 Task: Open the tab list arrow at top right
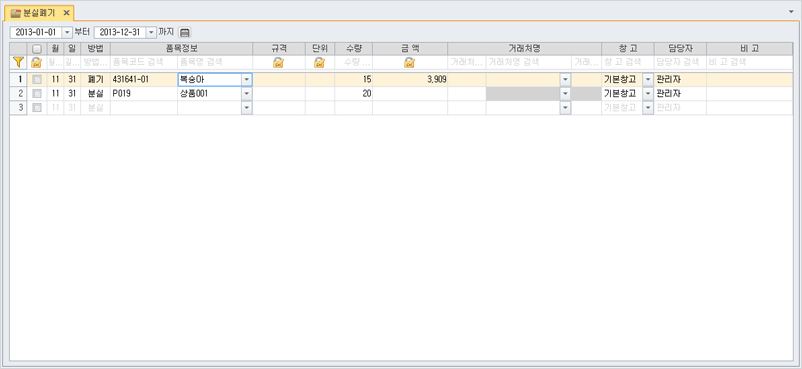(793, 10)
